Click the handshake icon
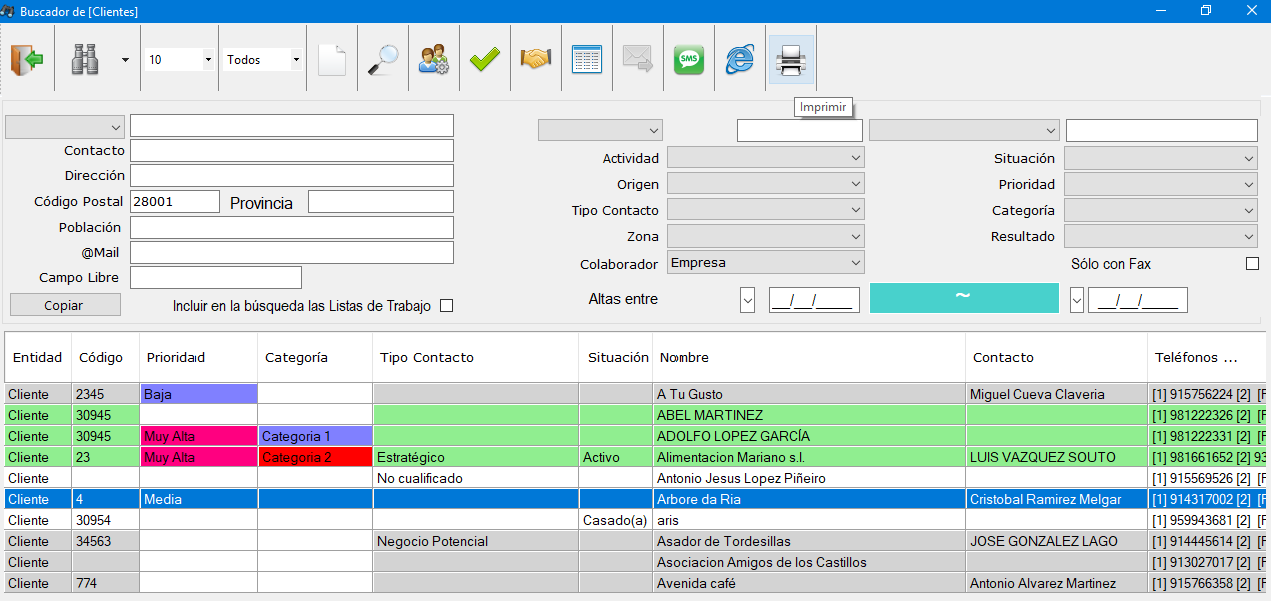Viewport: 1271px width, 601px height. click(x=536, y=60)
